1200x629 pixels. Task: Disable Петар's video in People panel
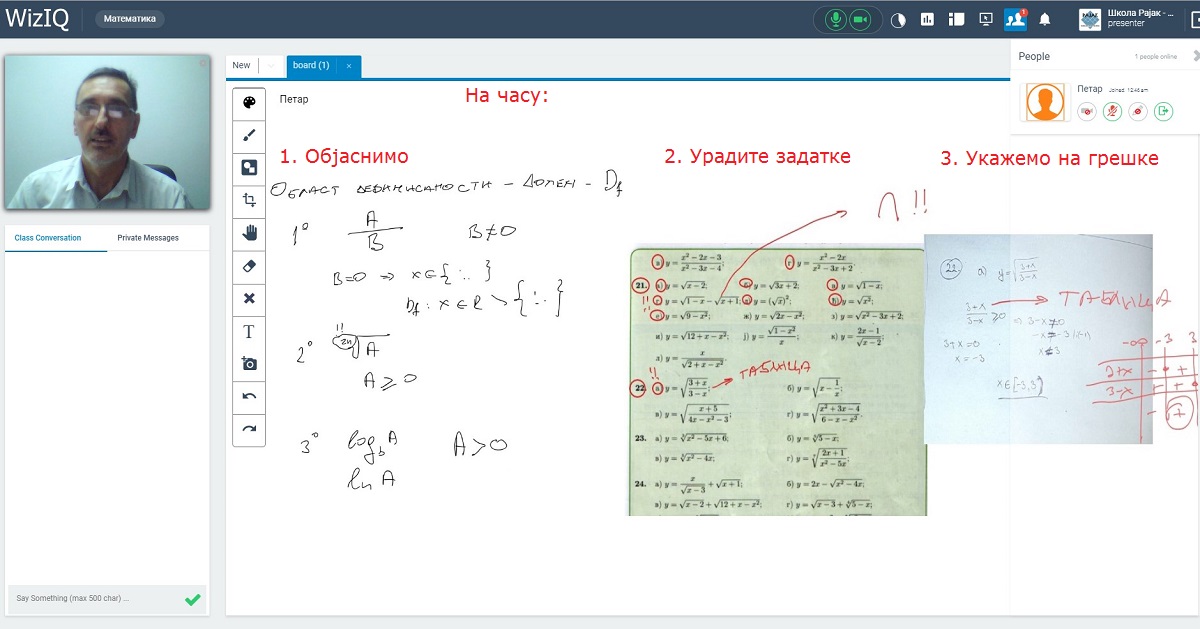tap(1087, 111)
